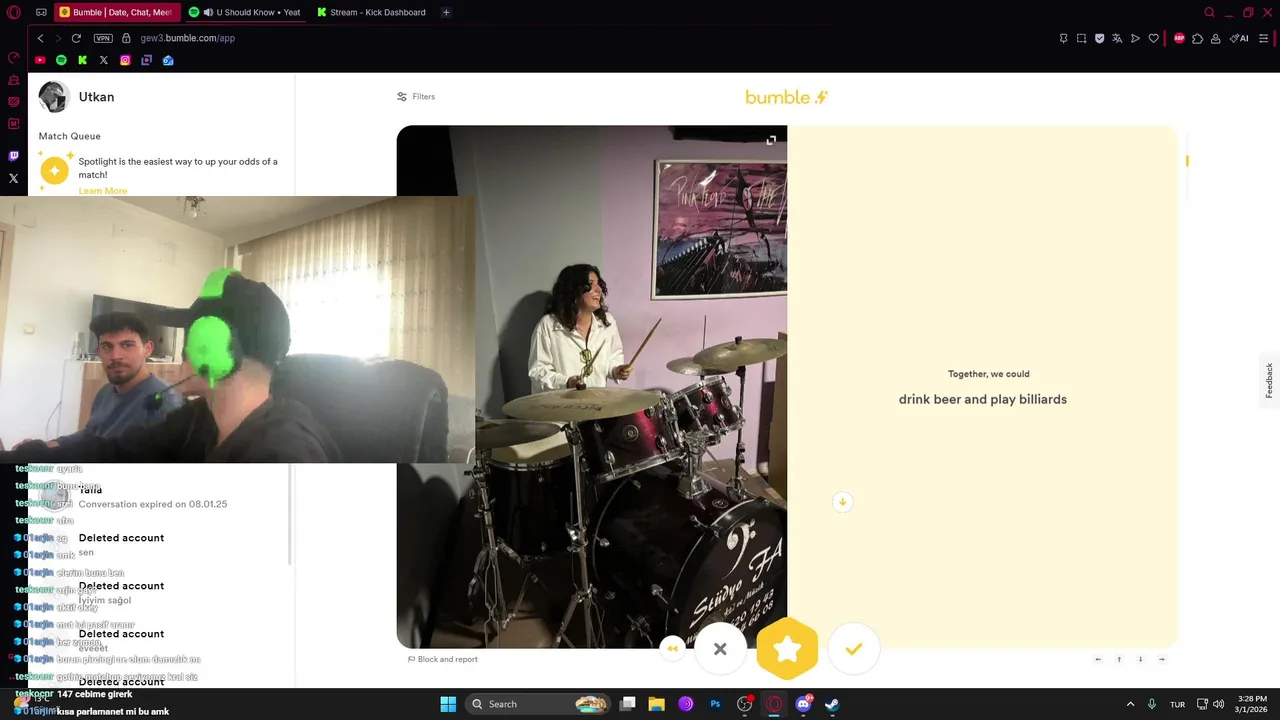Reload the current page

[76, 38]
